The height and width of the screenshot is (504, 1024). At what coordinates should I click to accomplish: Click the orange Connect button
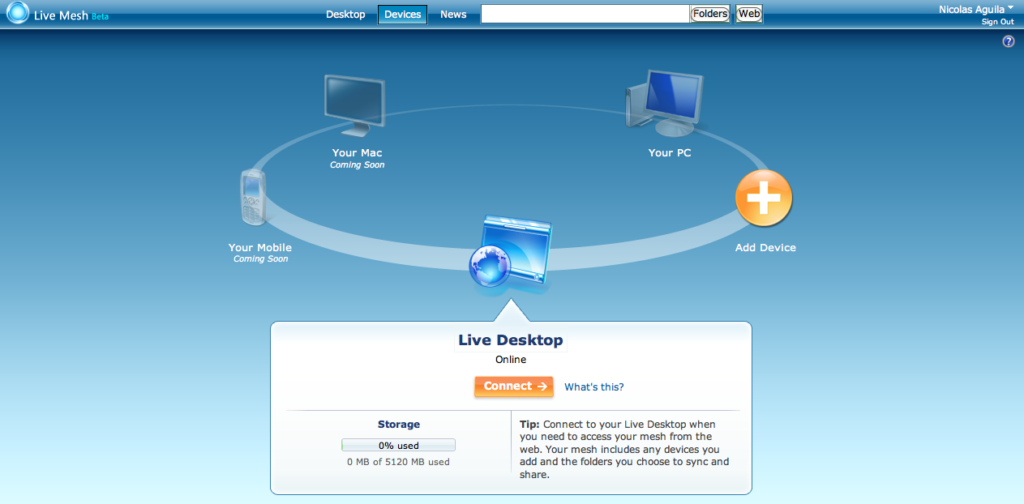514,386
